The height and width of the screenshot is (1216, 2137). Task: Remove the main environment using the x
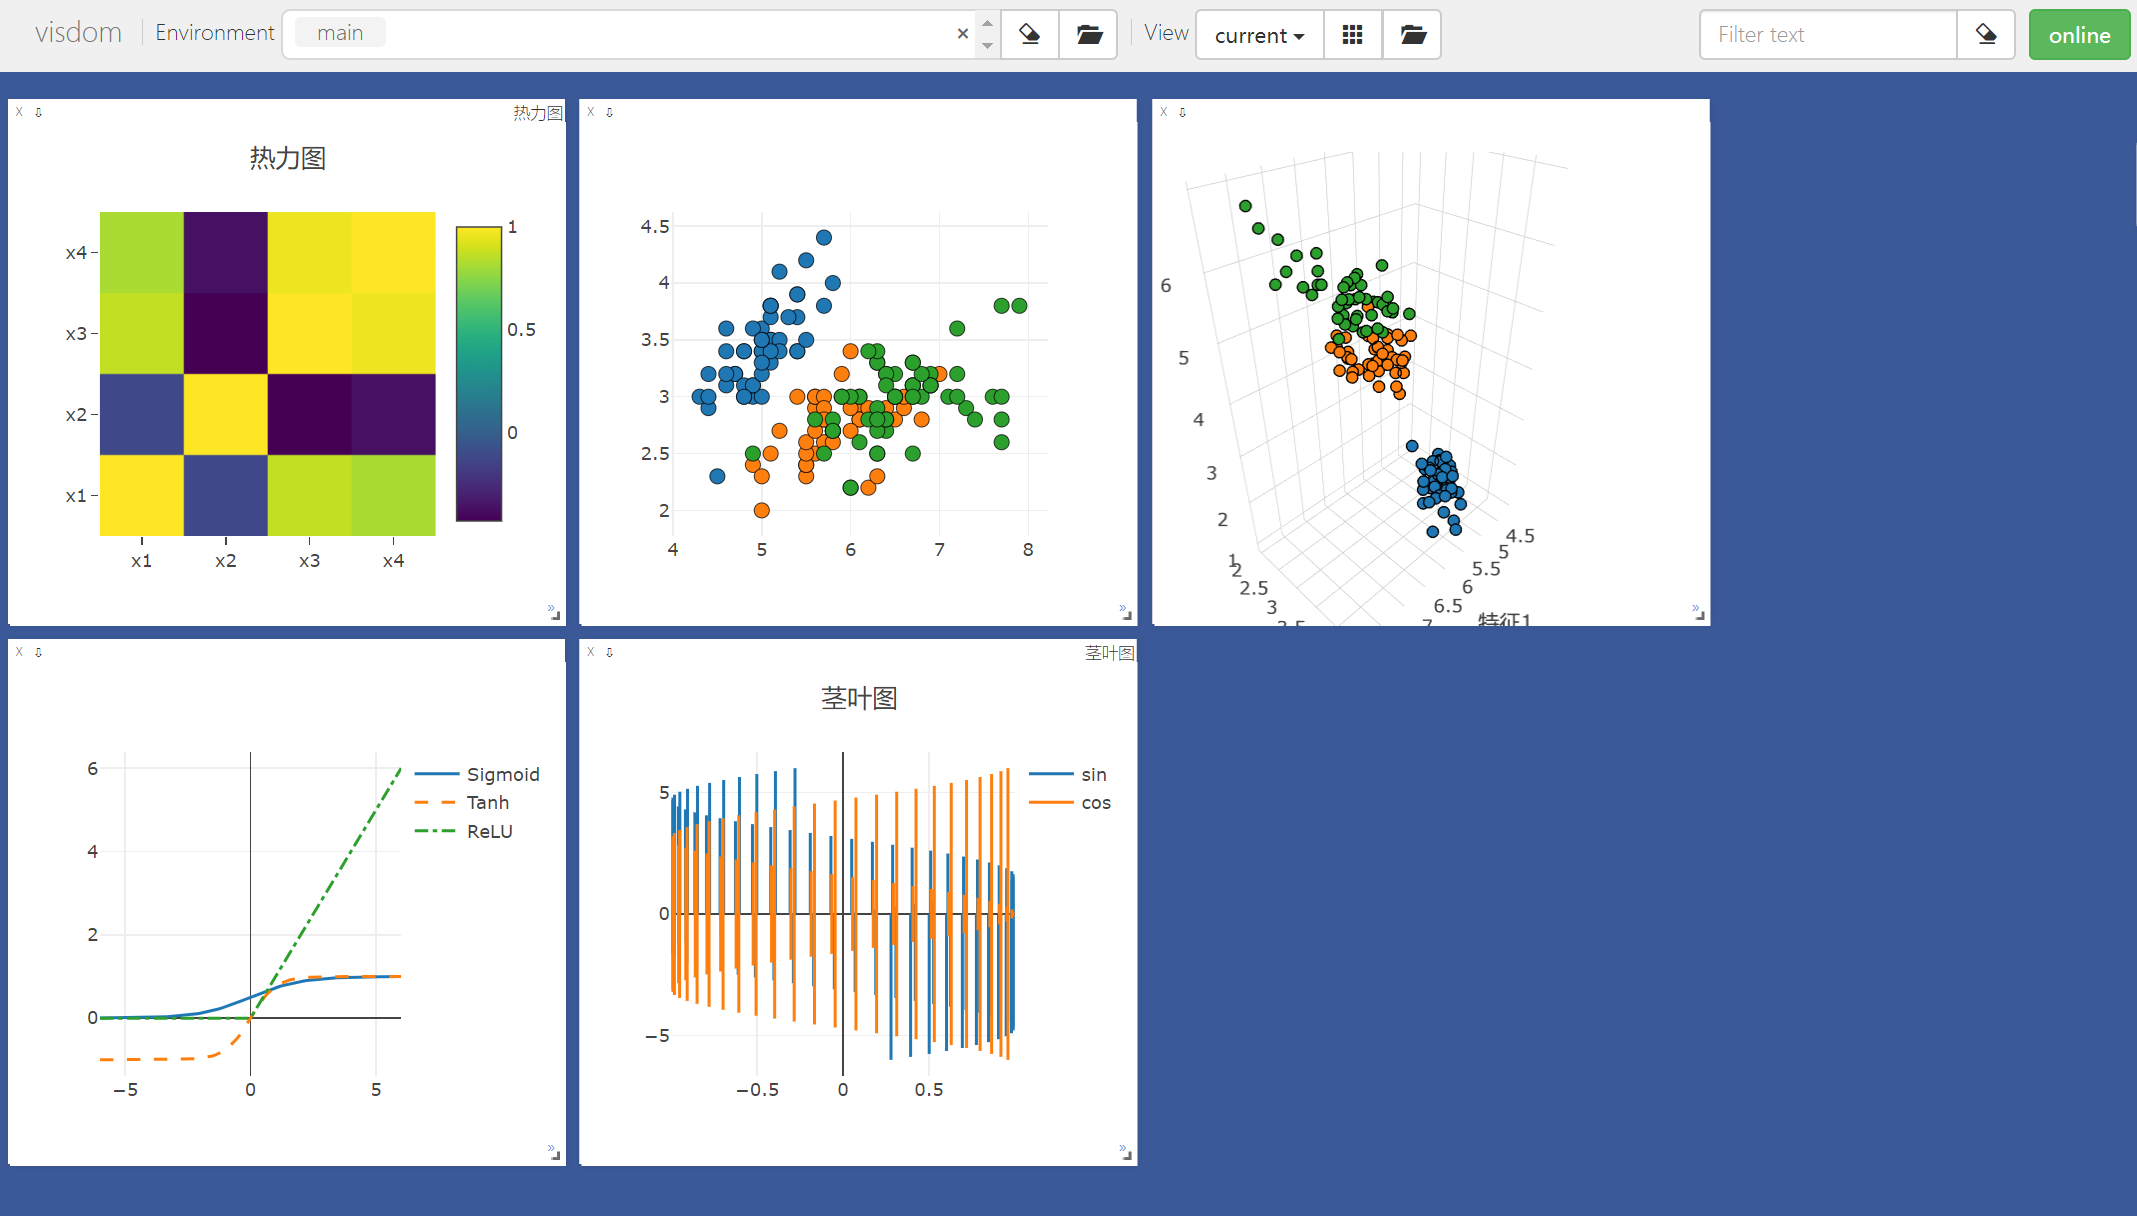[962, 34]
